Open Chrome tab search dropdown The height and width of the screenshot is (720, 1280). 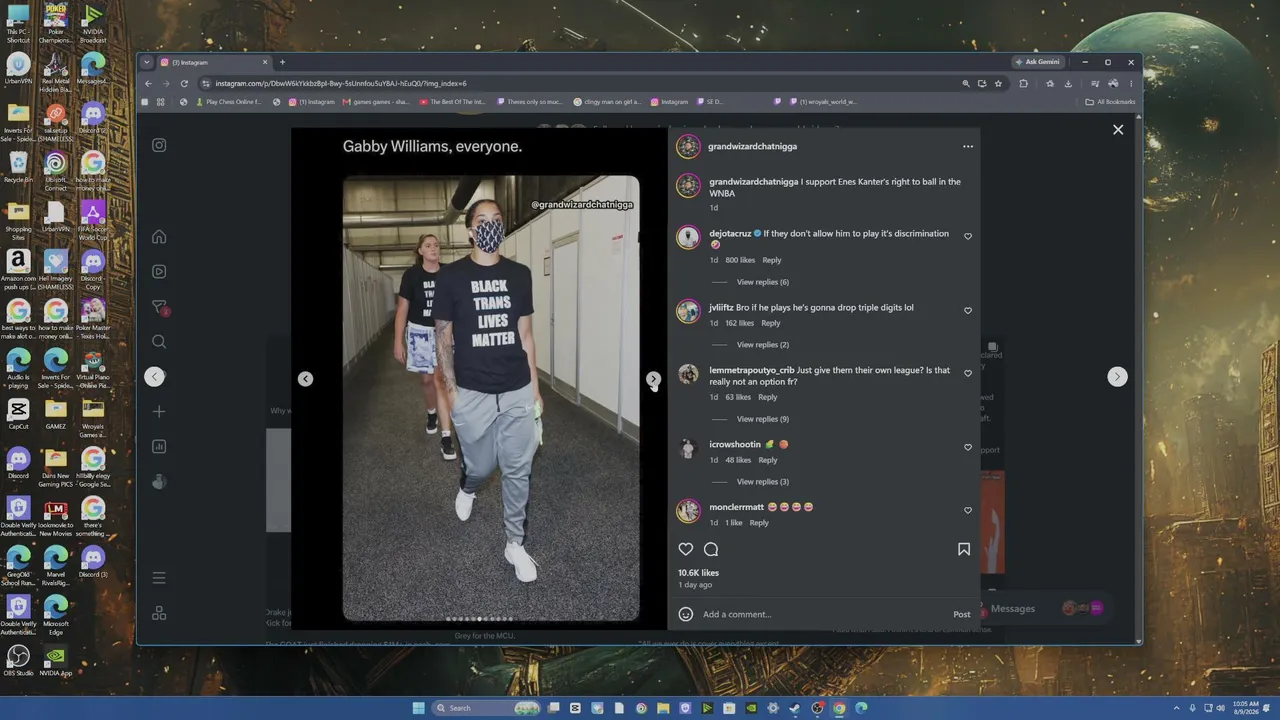[147, 62]
